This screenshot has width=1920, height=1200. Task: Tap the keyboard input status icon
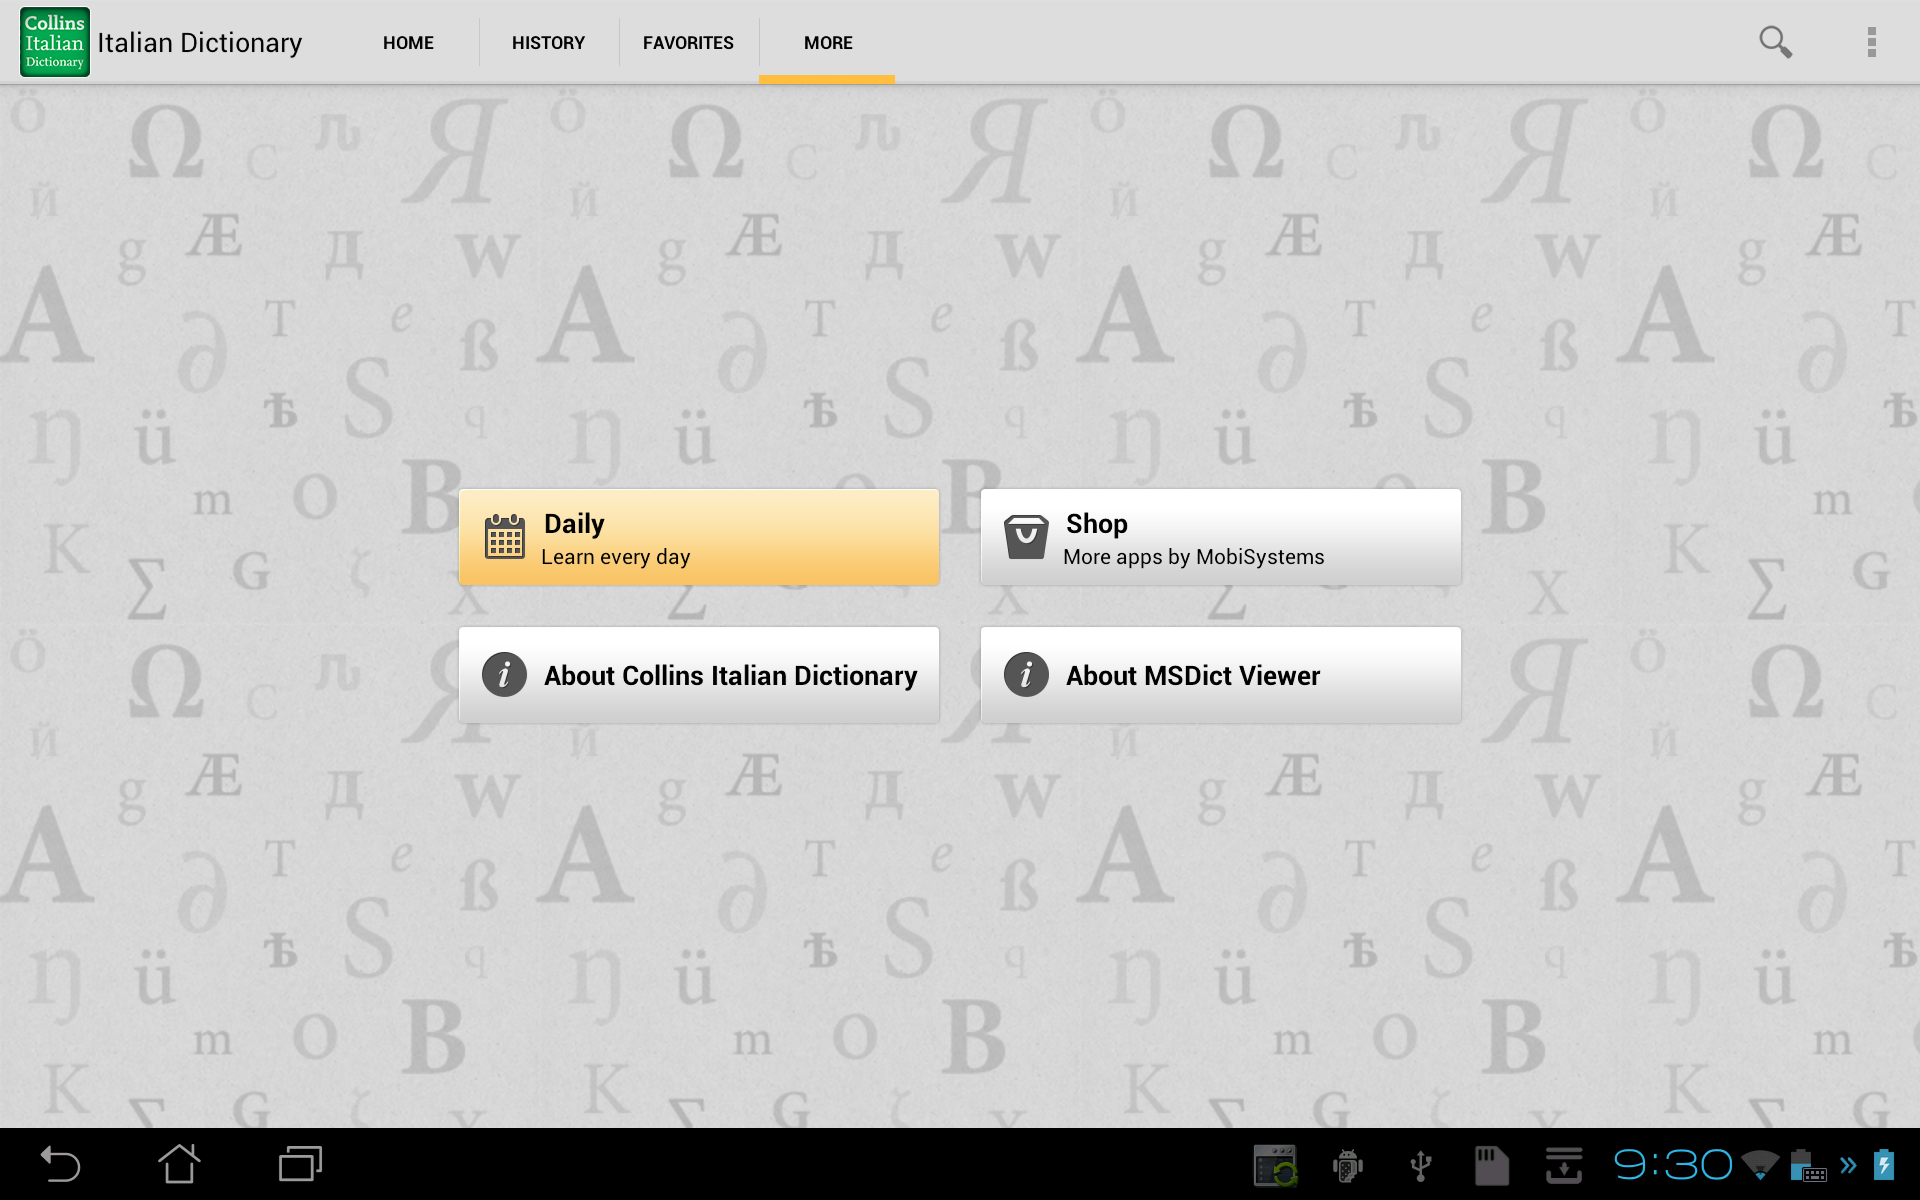coord(1809,1166)
